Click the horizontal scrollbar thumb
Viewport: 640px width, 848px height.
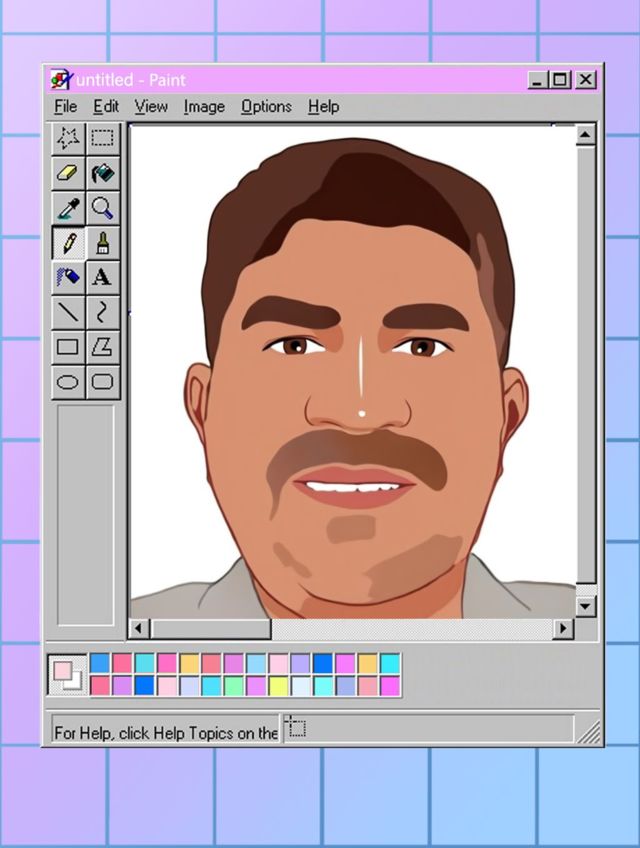211,629
